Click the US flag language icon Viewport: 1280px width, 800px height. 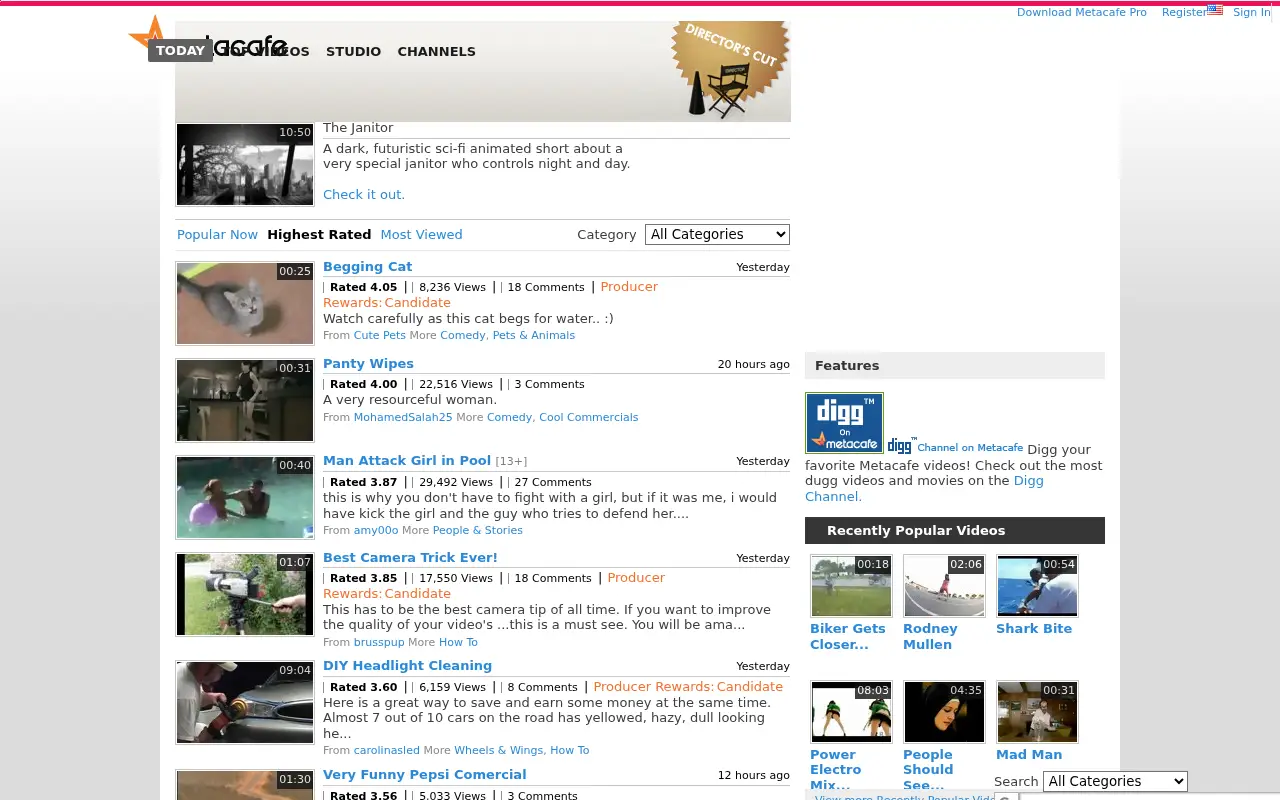1215,10
